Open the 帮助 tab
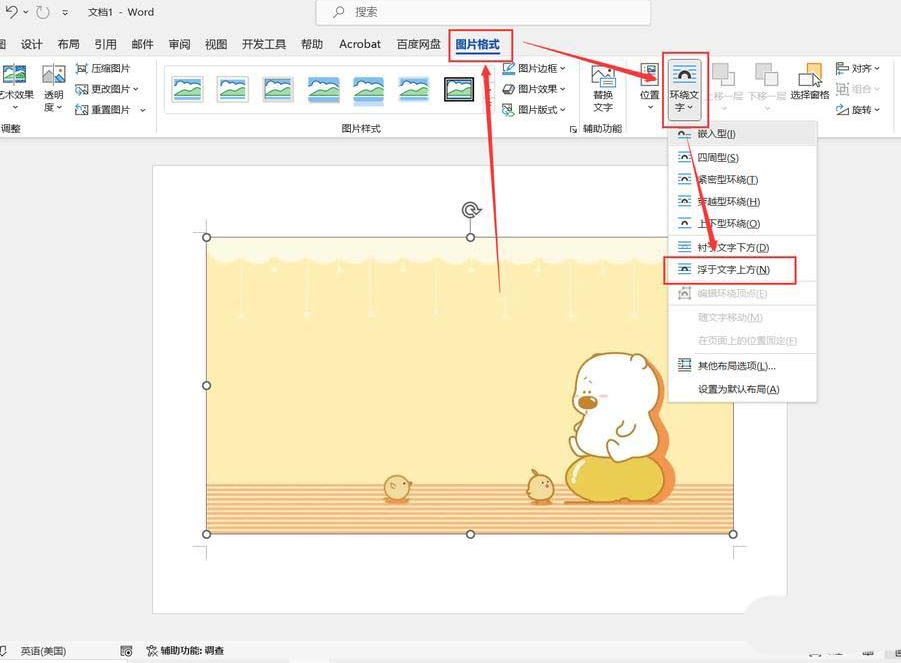 [x=312, y=44]
